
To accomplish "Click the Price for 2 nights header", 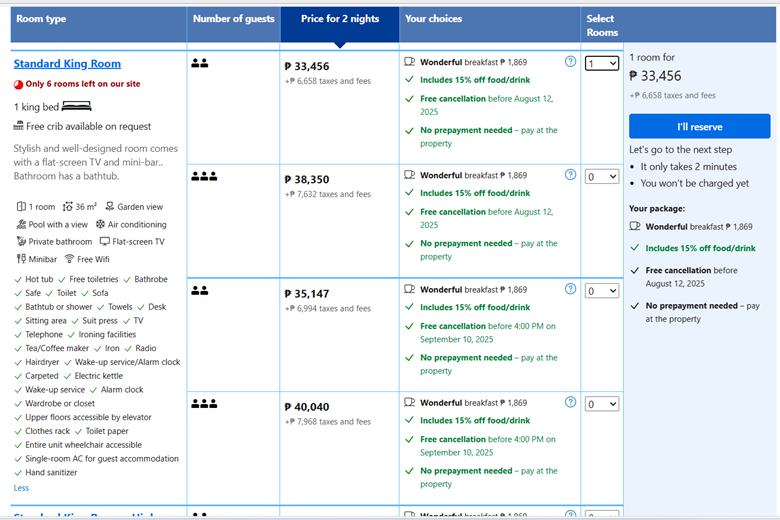I will 339,19.
